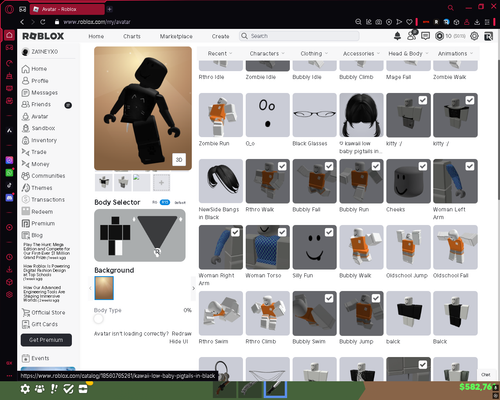Expand the Clothing dropdown

tap(314, 53)
